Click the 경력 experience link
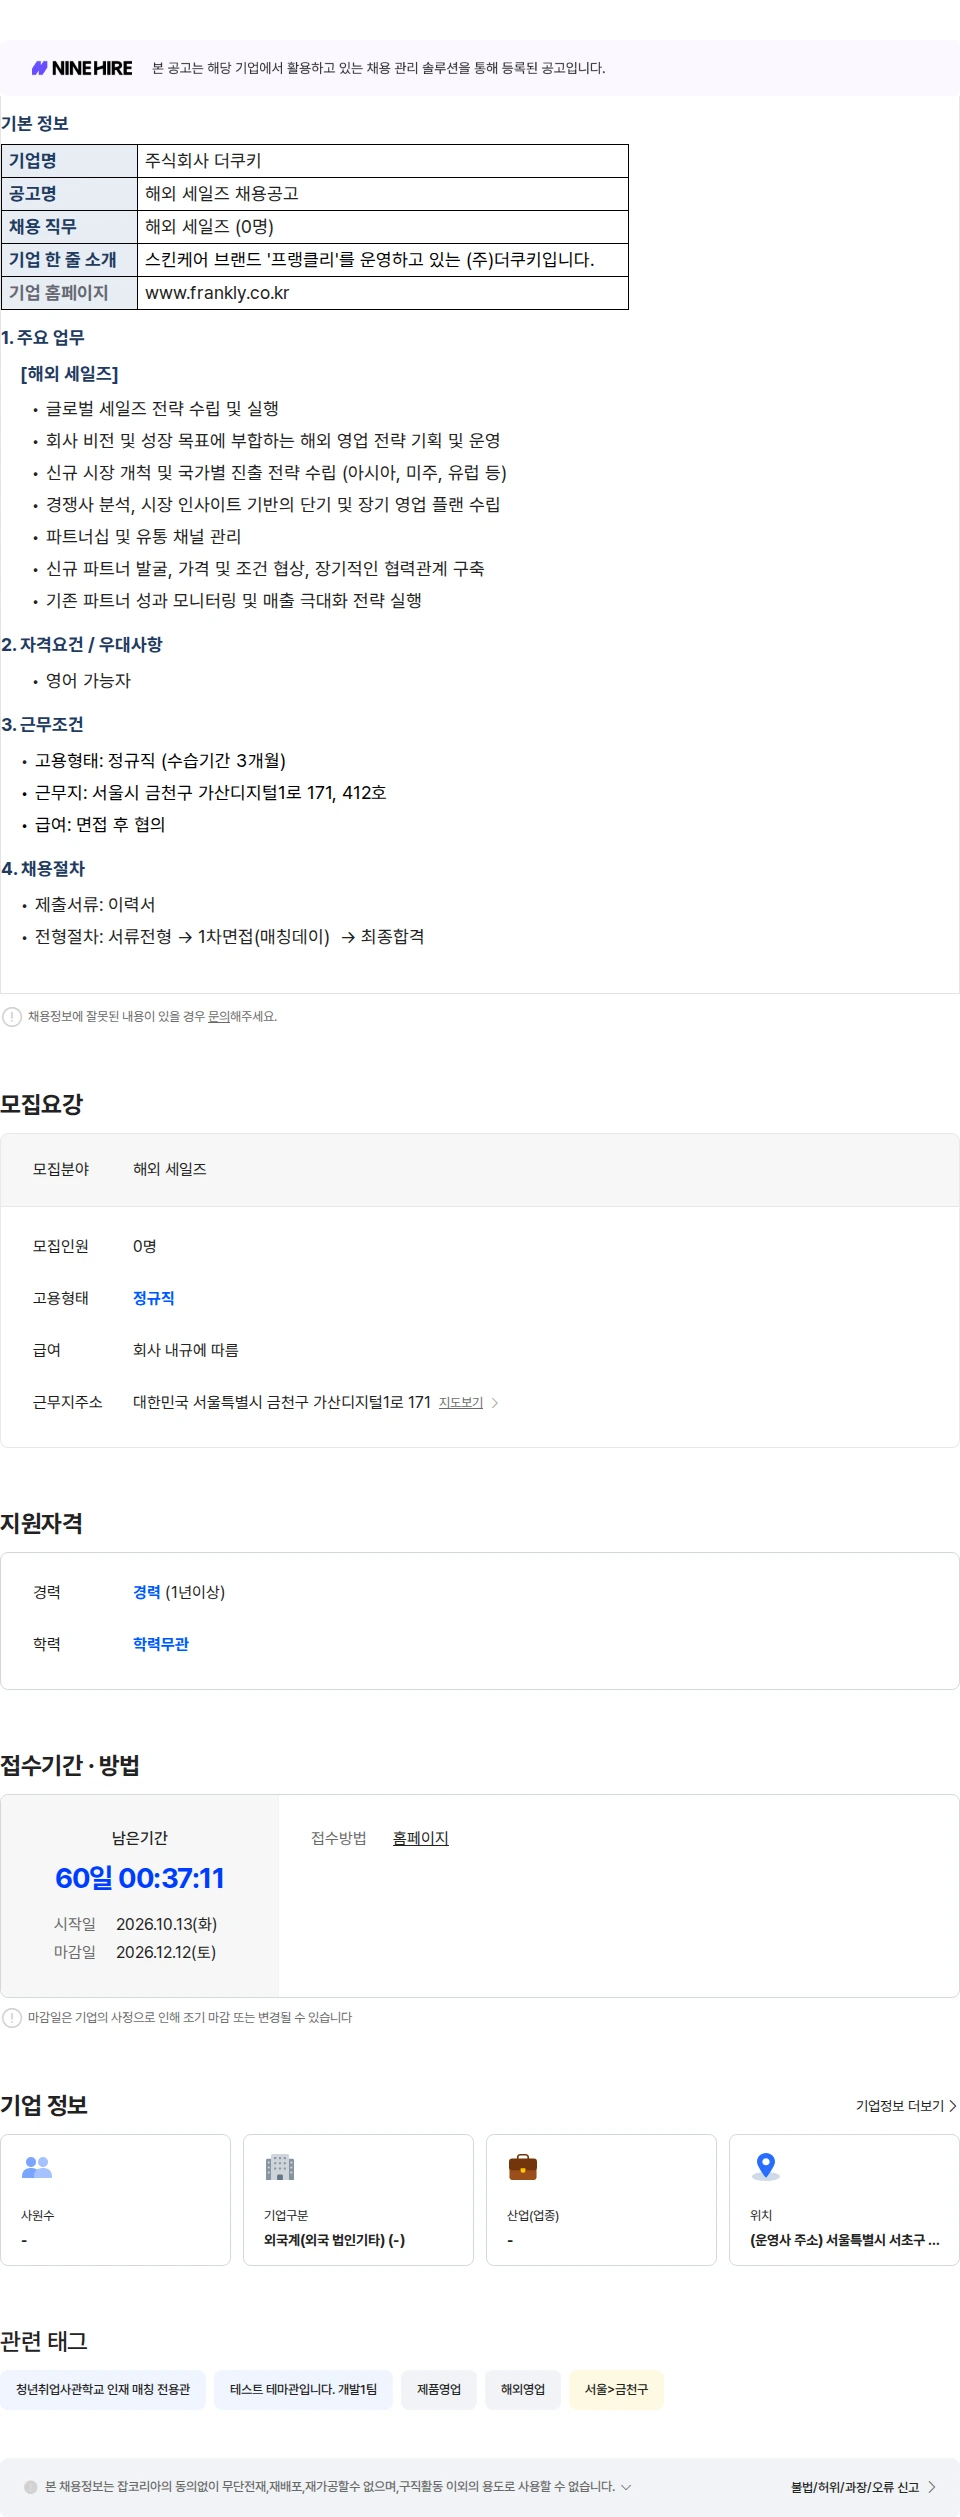This screenshot has width=960, height=2517. (147, 1592)
